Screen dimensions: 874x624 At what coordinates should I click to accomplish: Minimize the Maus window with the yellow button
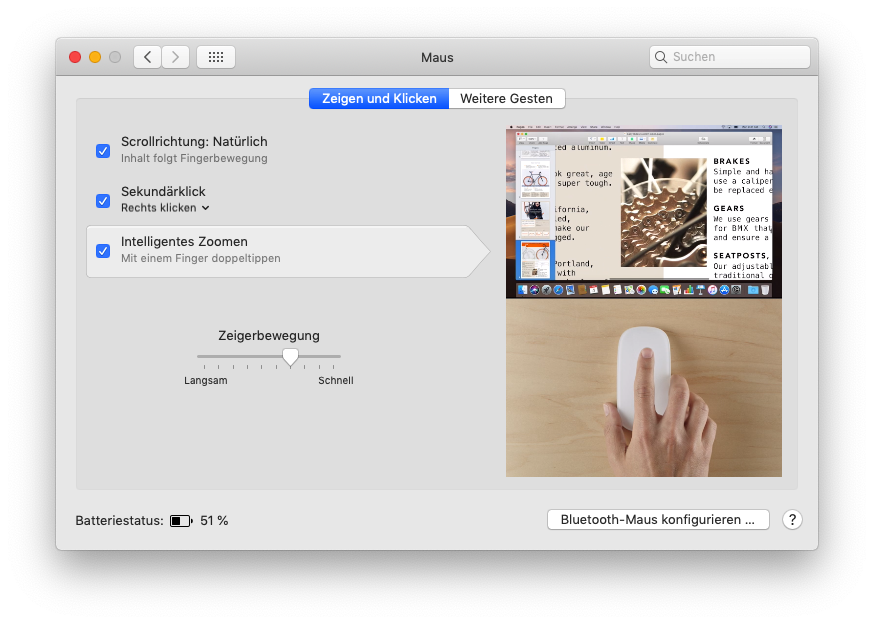pos(95,57)
